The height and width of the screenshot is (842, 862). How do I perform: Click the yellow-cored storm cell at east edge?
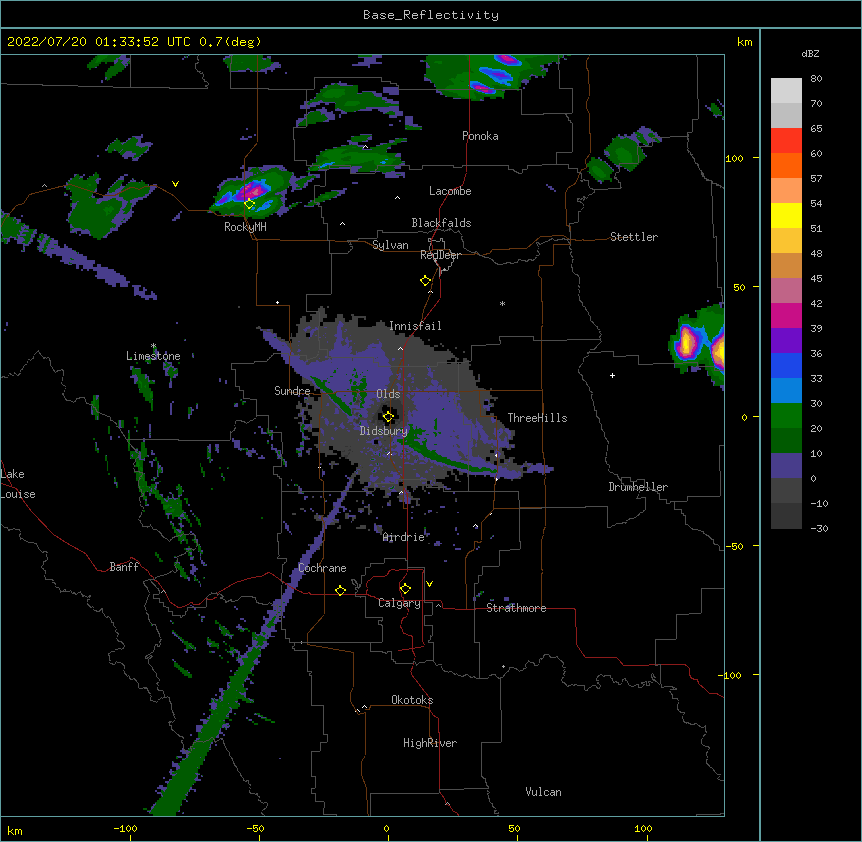pyautogui.click(x=687, y=341)
